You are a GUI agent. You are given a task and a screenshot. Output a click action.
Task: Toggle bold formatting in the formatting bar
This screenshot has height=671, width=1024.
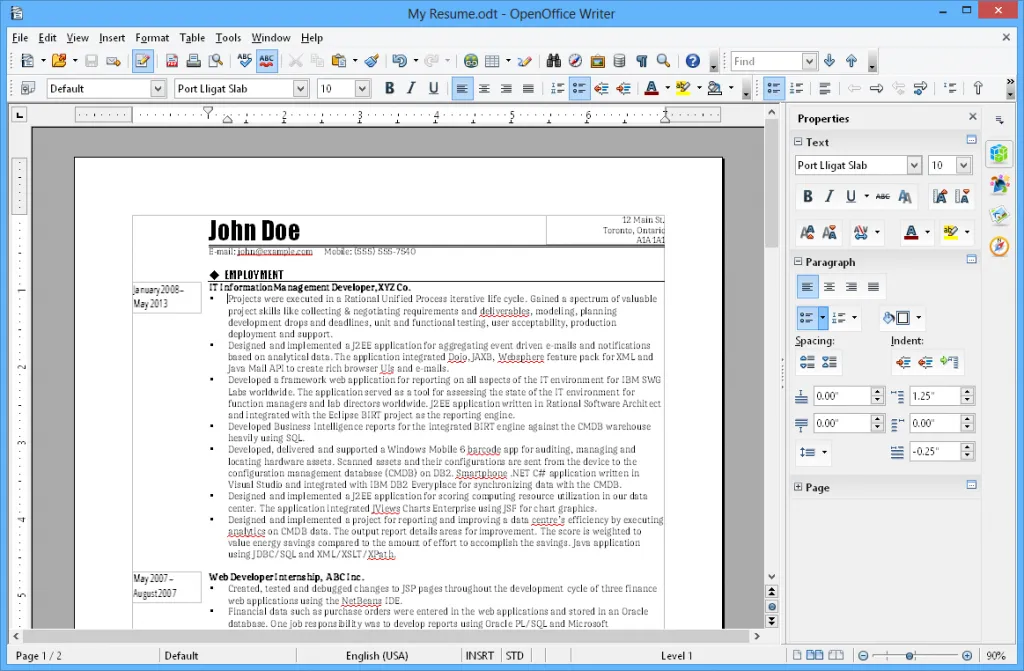[x=388, y=87]
